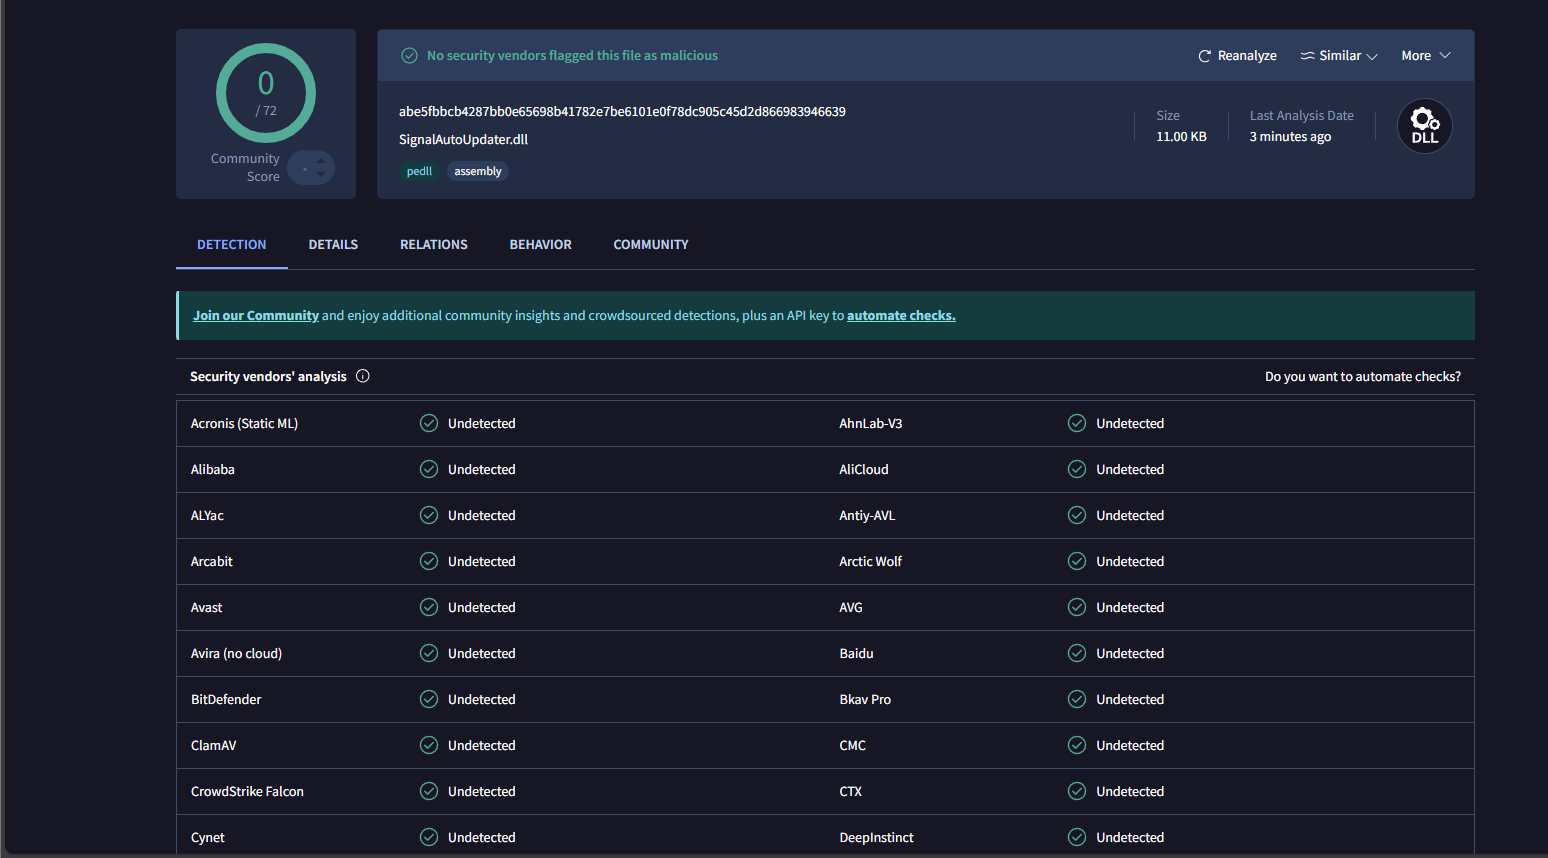Click the DLL file type badge icon
Screen dimensions: 1548x858
click(1424, 125)
